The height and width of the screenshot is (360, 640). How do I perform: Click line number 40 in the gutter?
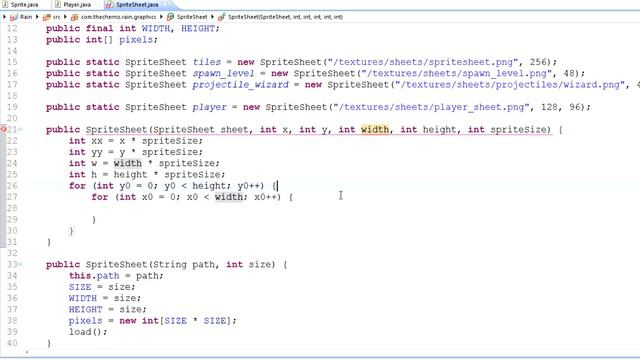click(x=12, y=343)
